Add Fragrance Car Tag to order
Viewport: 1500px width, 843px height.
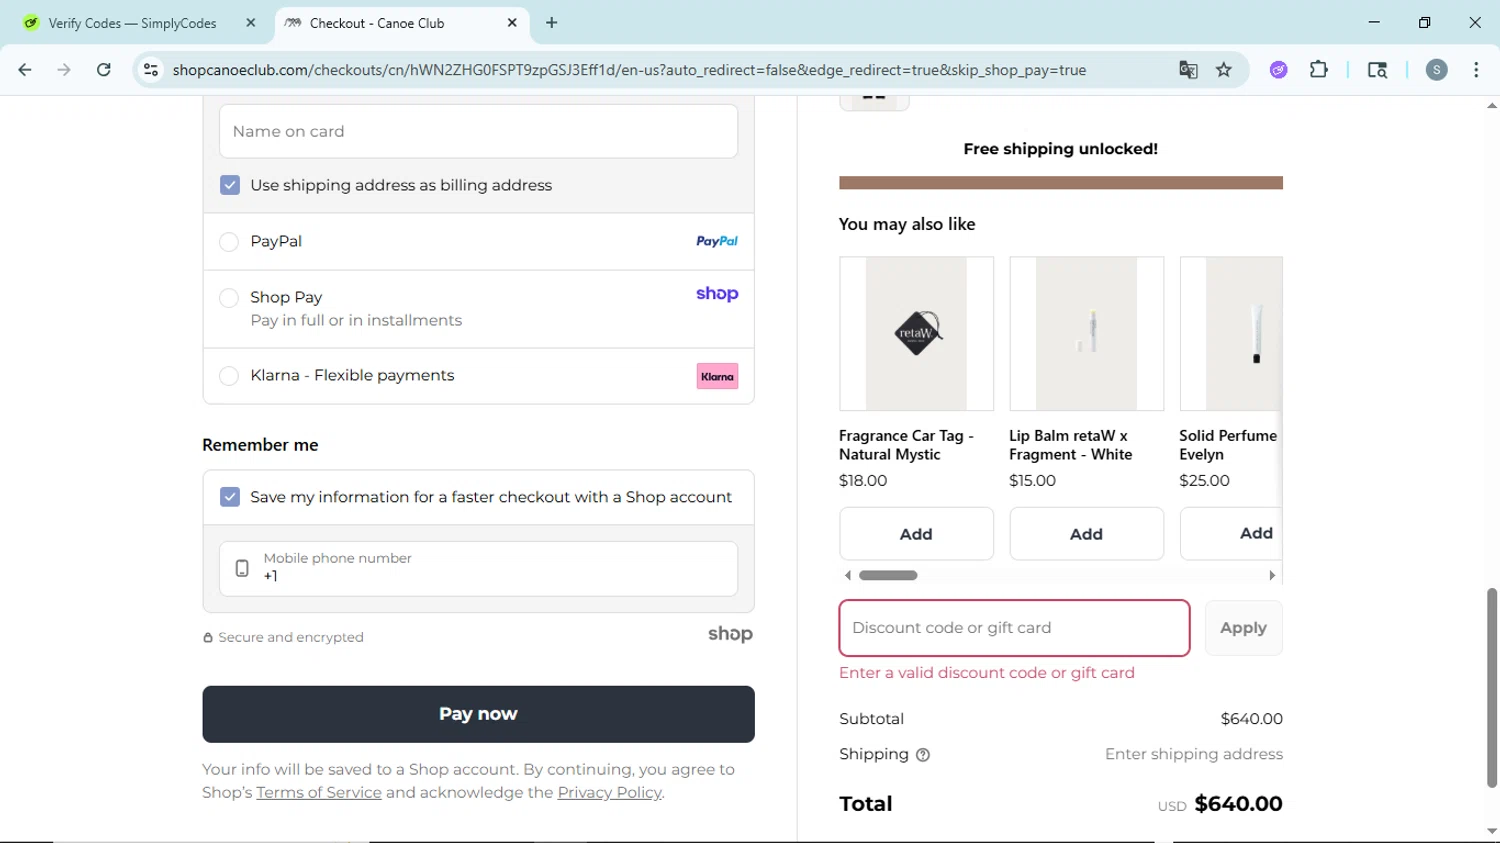916,534
